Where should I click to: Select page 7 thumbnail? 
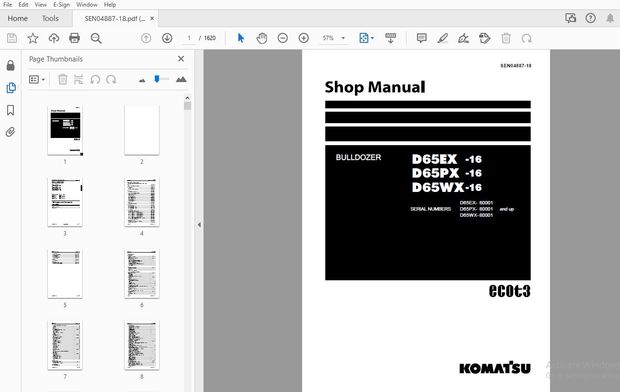coord(65,345)
